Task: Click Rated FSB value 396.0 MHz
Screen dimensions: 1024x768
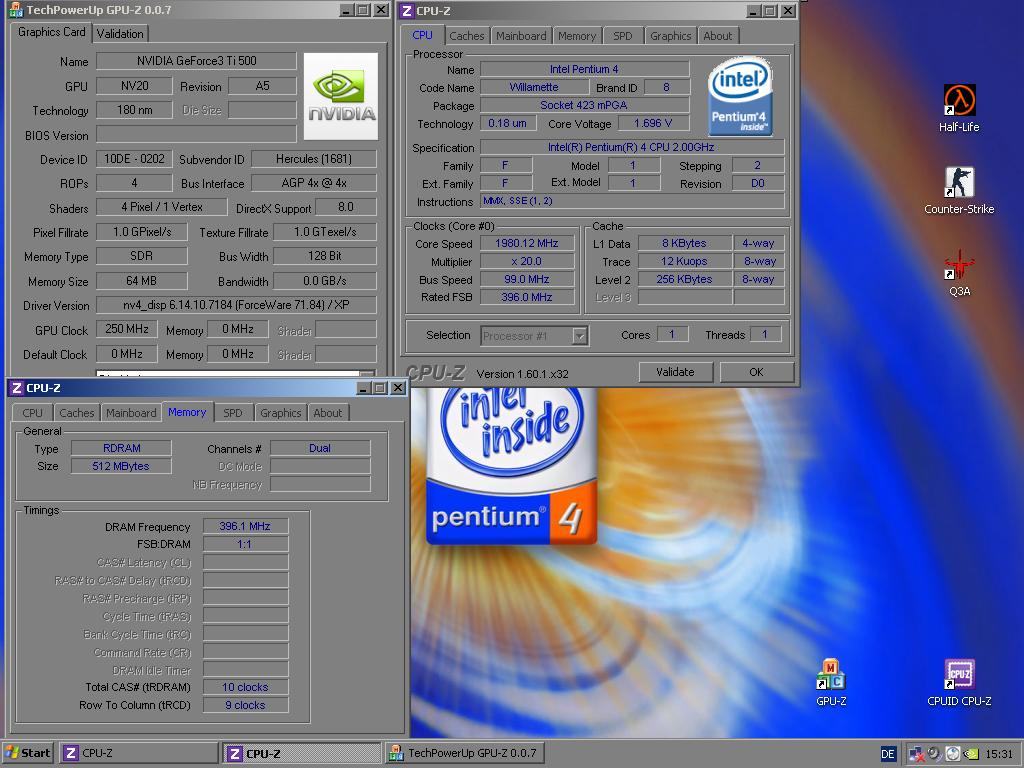Action: [526, 297]
